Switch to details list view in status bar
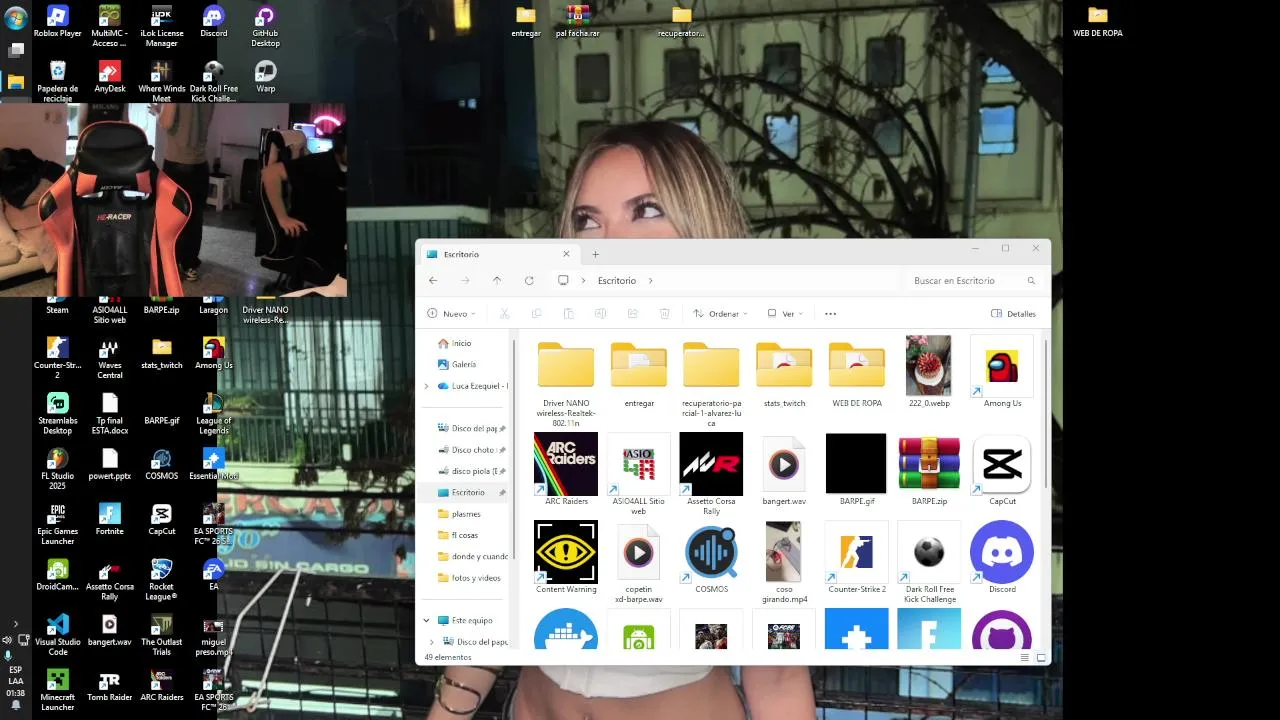The image size is (1280, 720). [x=1025, y=658]
